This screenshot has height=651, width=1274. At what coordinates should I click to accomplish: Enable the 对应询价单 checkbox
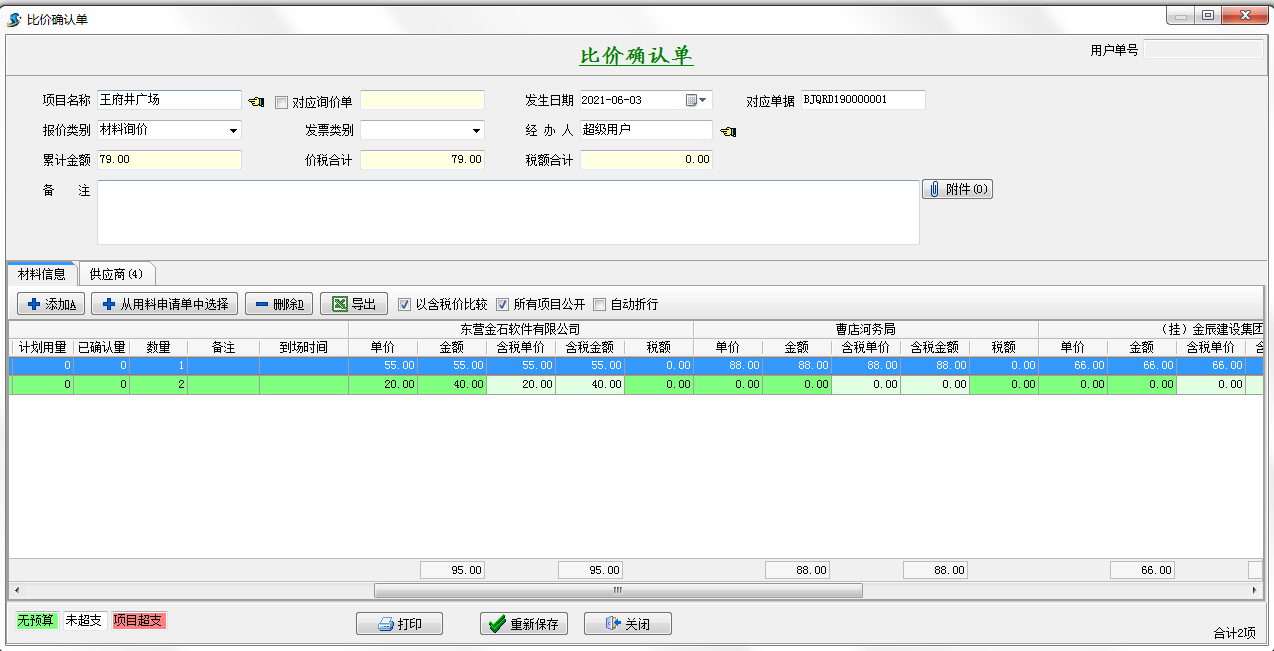pyautogui.click(x=282, y=102)
